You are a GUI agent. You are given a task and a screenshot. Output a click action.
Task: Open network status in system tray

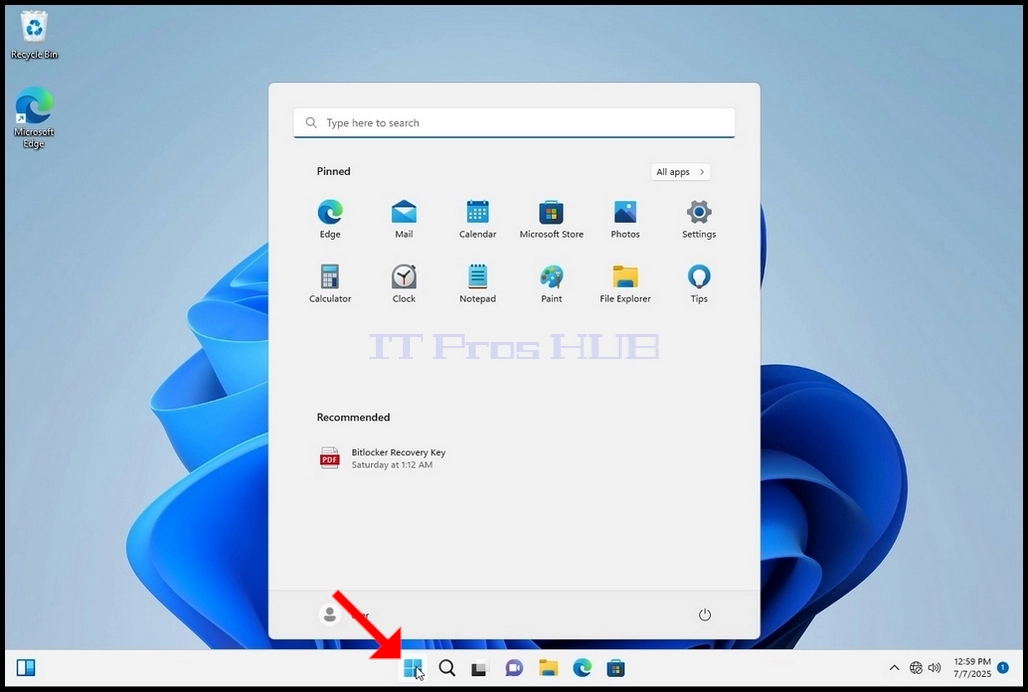(916, 668)
